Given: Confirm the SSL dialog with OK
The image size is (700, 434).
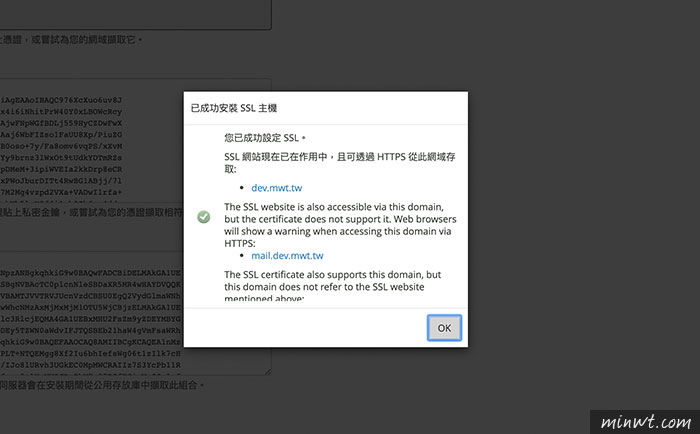Looking at the screenshot, I should [444, 328].
